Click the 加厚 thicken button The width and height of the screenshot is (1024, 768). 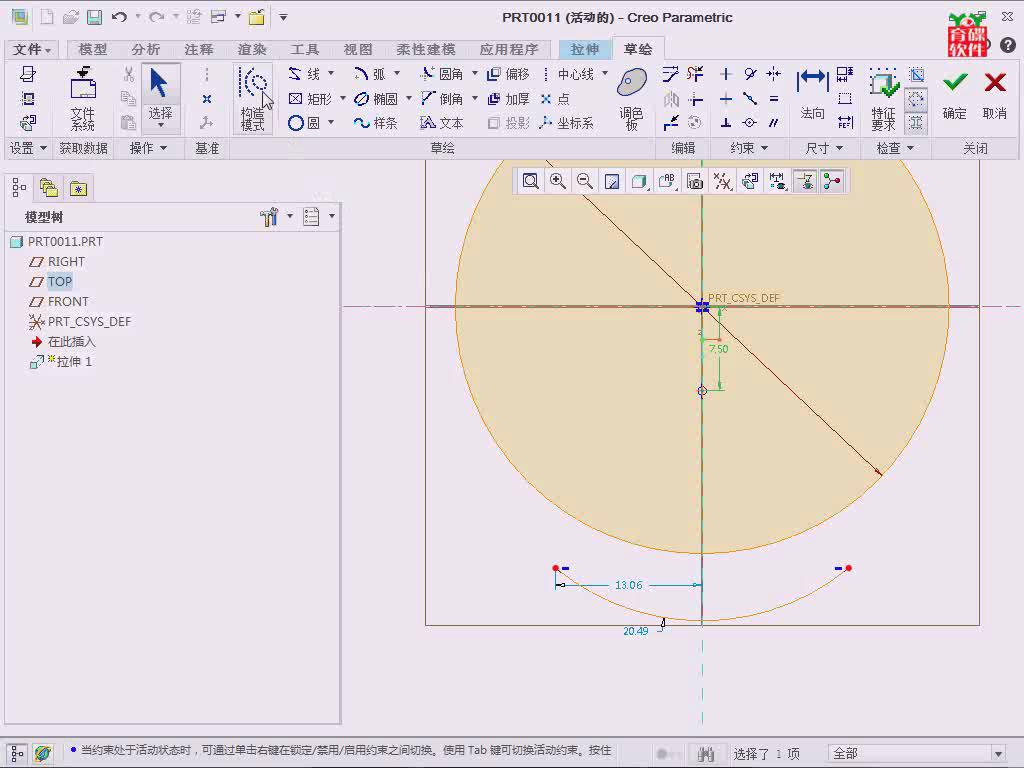509,99
